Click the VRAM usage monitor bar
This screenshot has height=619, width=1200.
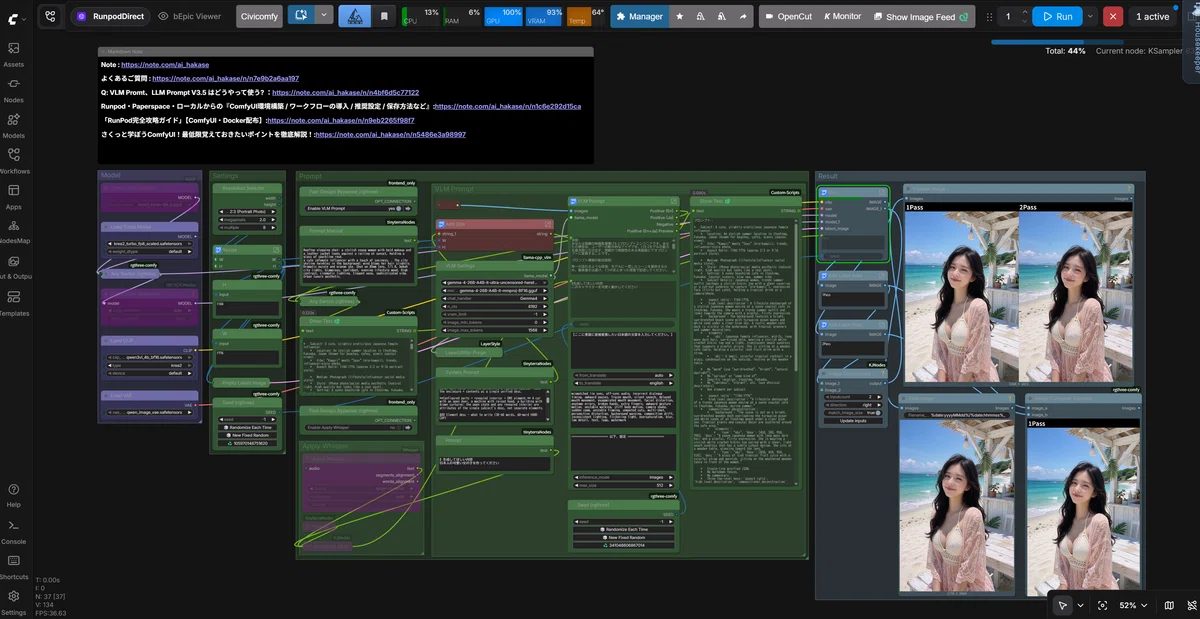click(546, 16)
